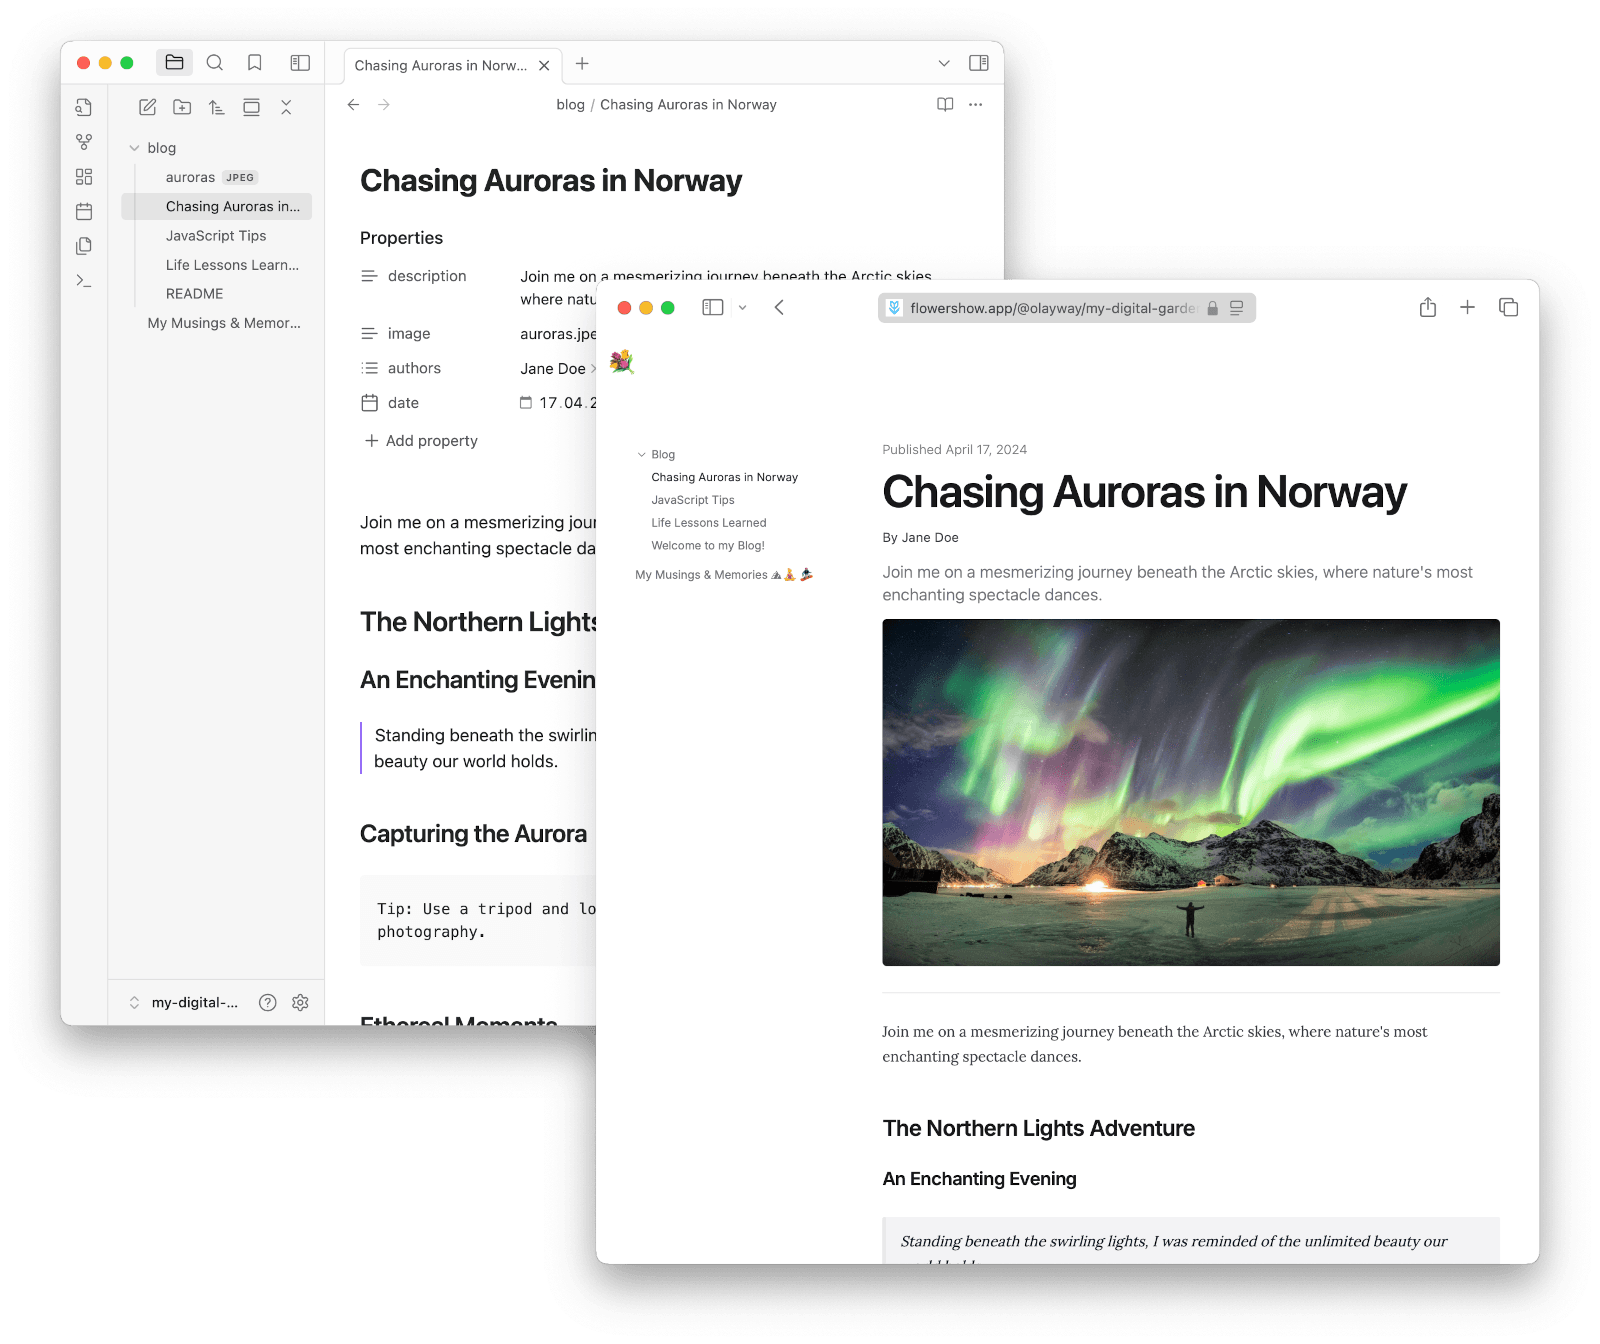Image resolution: width=1600 pixels, height=1344 pixels.
Task: Select the Chasing Auroras in Norway tab
Action: 440,66
